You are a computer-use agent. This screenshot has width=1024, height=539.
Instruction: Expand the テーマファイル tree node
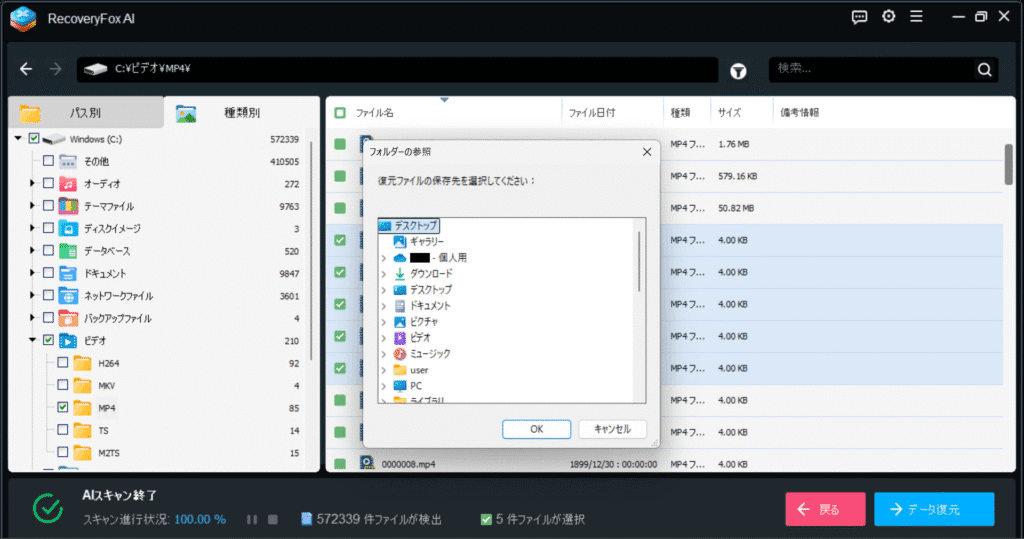tap(32, 206)
